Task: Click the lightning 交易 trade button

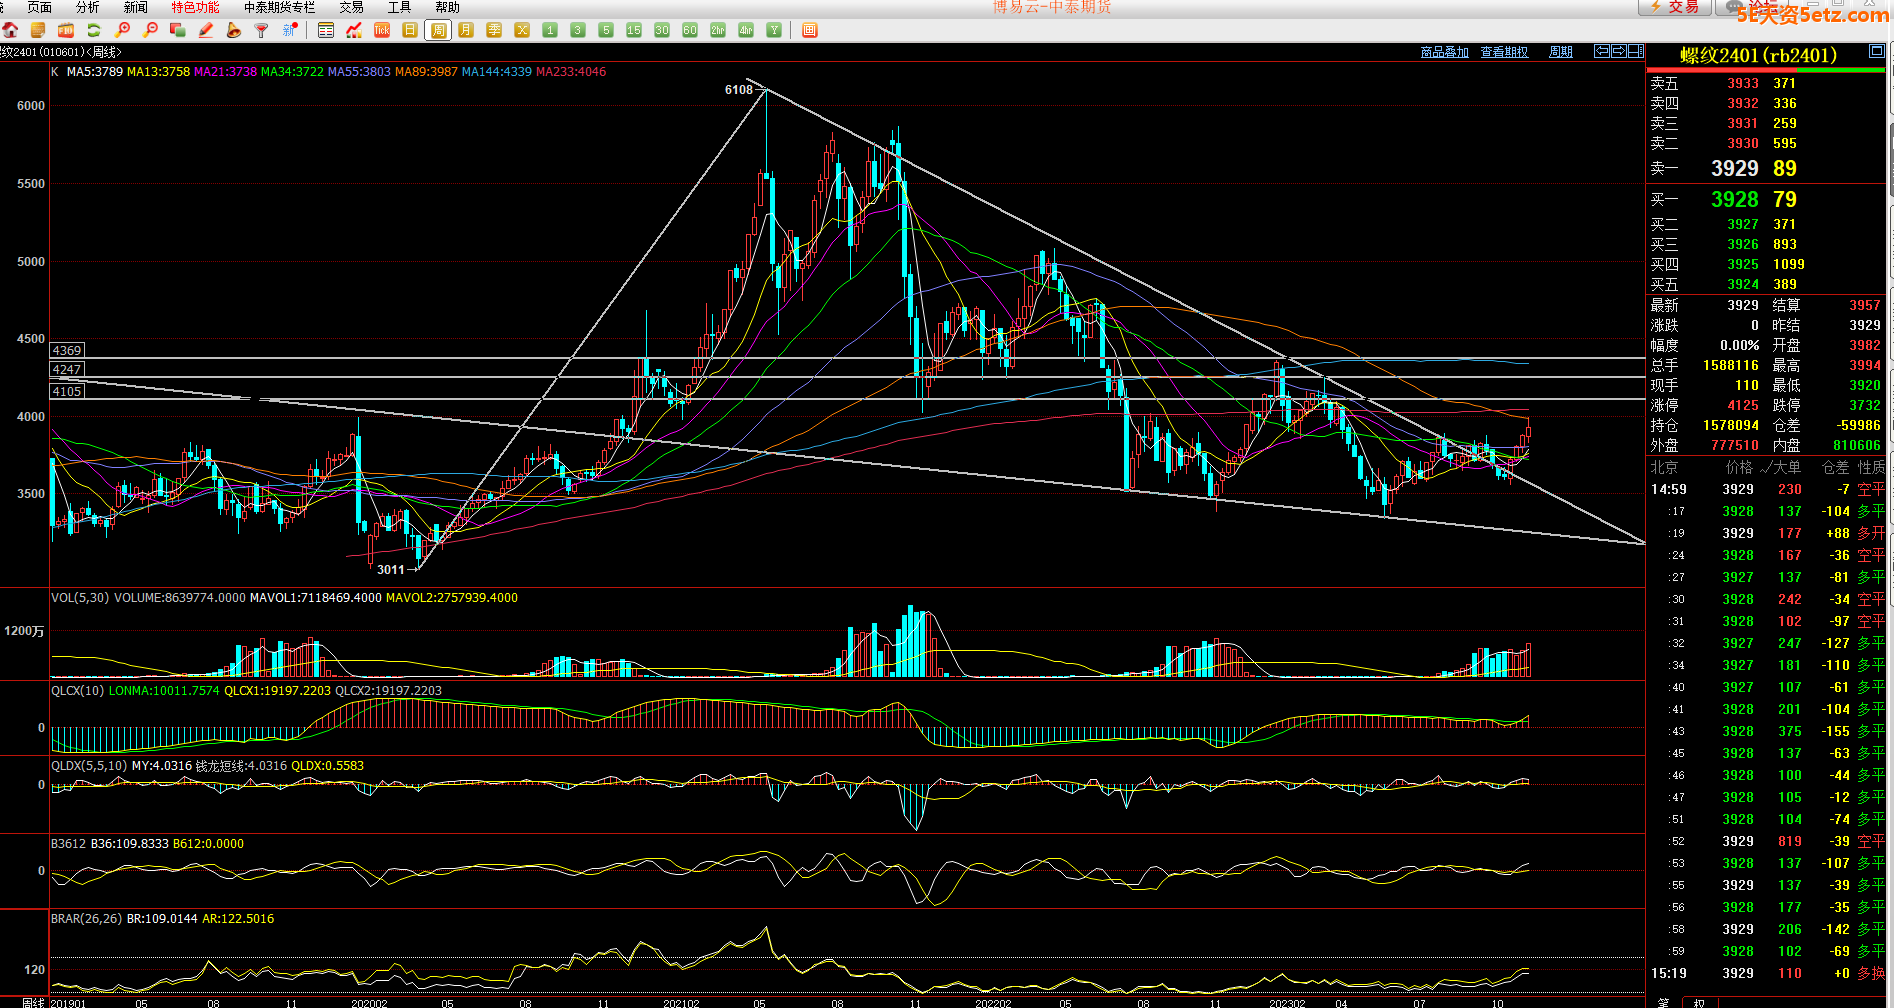Action: tap(1674, 7)
